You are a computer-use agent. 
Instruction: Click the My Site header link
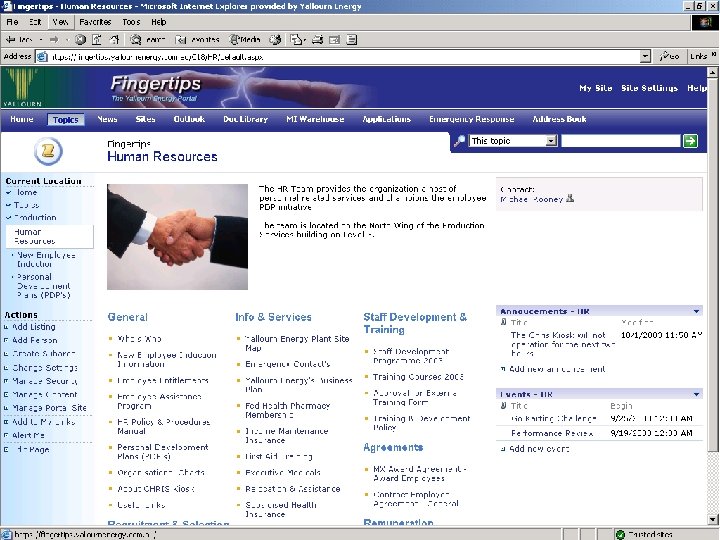(596, 88)
